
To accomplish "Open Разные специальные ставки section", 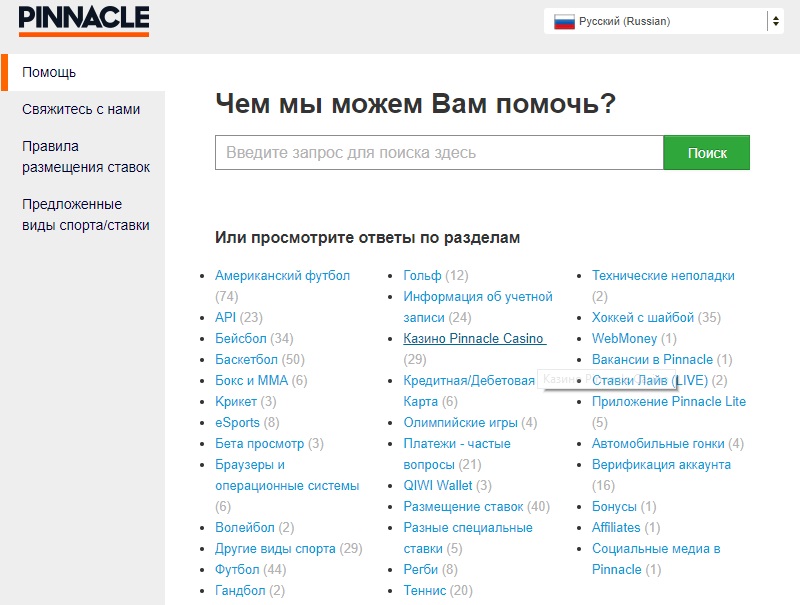I will (468, 538).
